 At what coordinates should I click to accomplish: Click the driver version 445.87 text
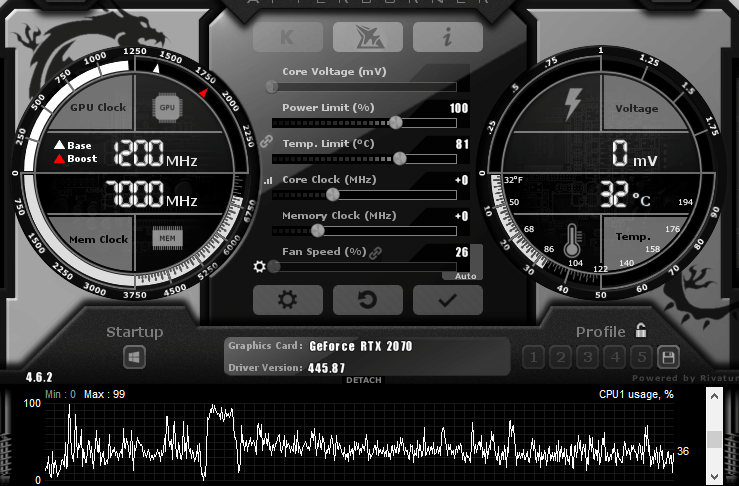pos(326,368)
